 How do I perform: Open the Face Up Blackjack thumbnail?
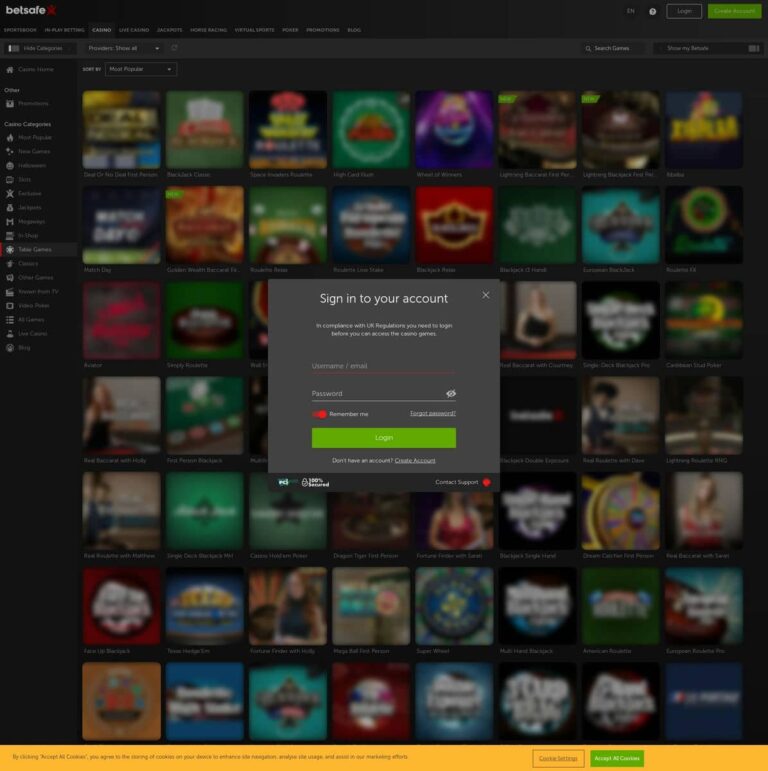point(121,606)
